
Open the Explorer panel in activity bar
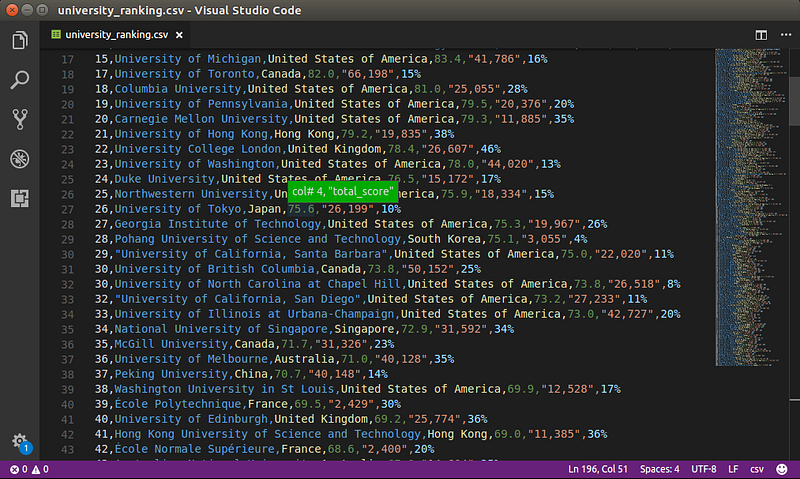click(19, 41)
